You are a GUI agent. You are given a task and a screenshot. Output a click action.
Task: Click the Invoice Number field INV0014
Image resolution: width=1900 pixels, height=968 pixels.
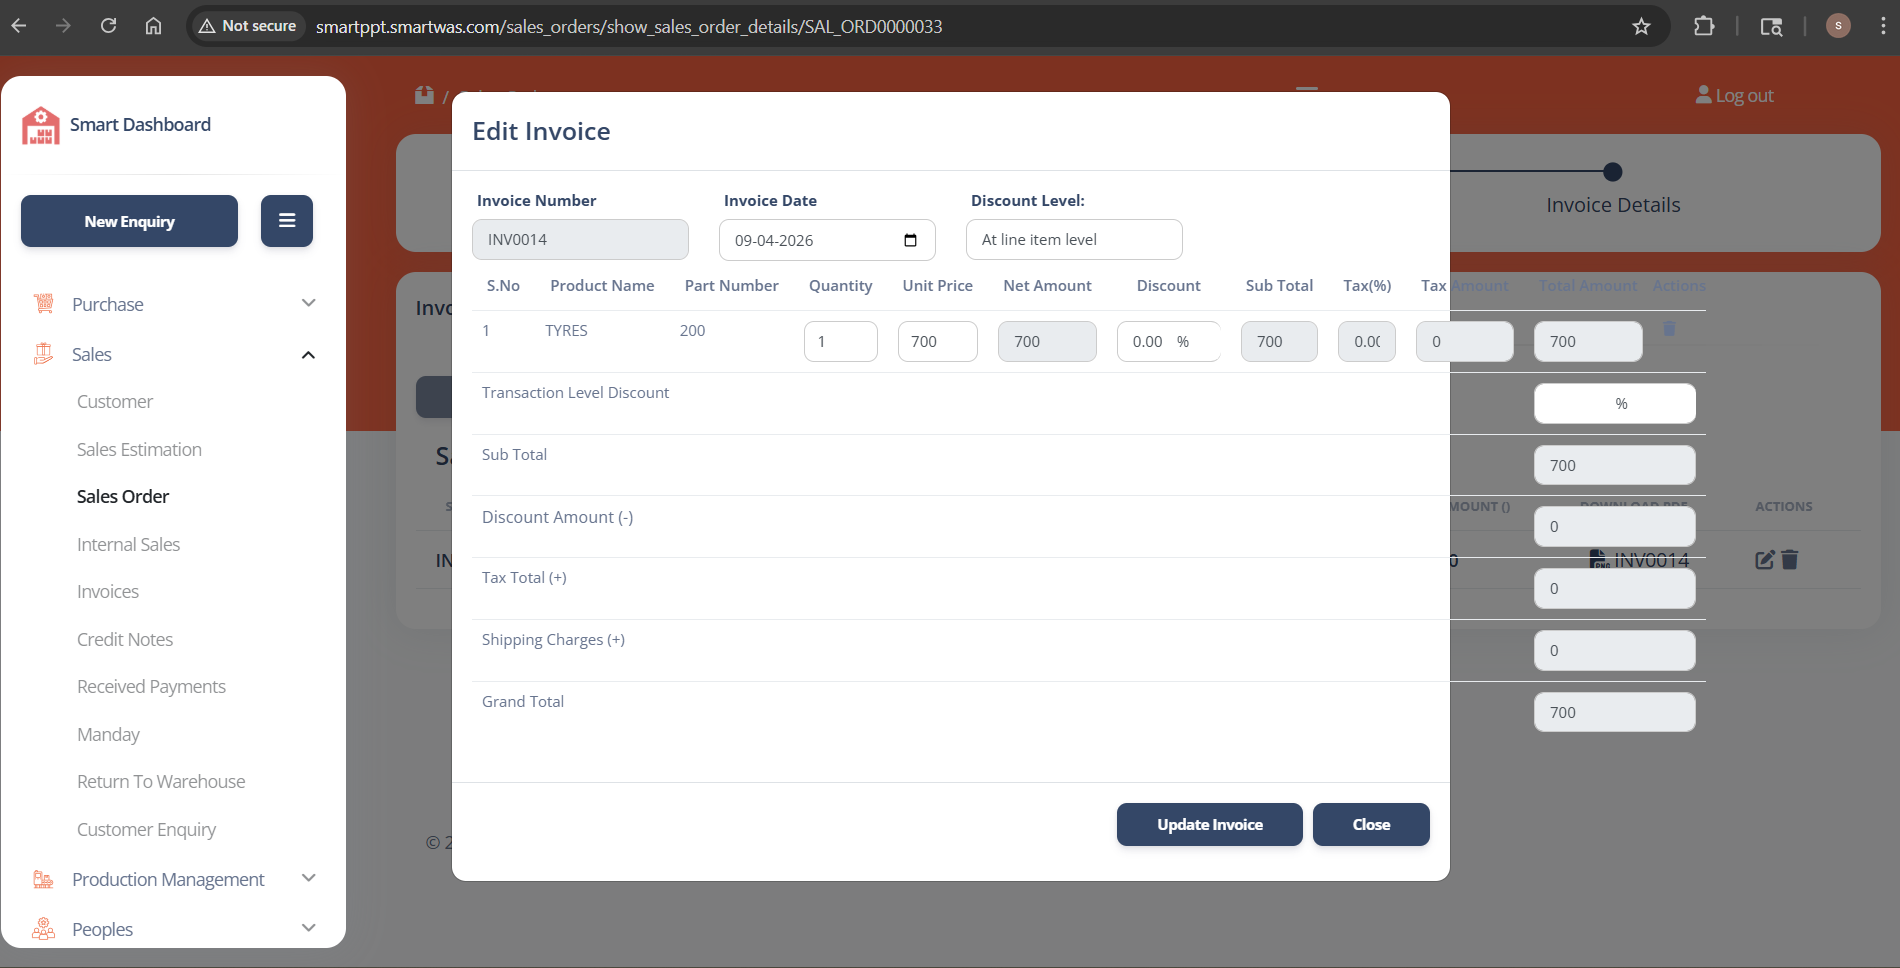click(580, 240)
